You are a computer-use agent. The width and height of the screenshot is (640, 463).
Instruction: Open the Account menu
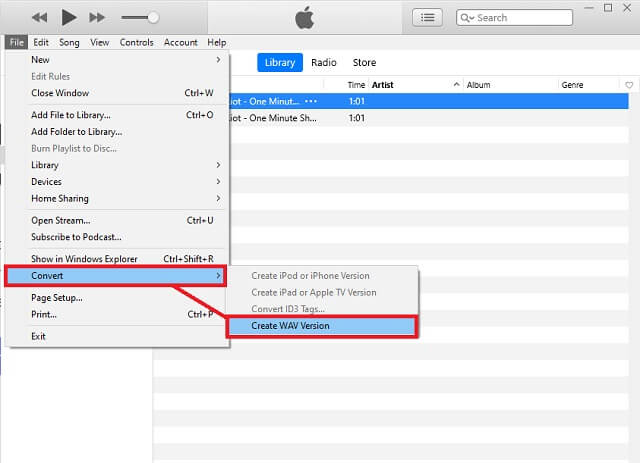180,42
